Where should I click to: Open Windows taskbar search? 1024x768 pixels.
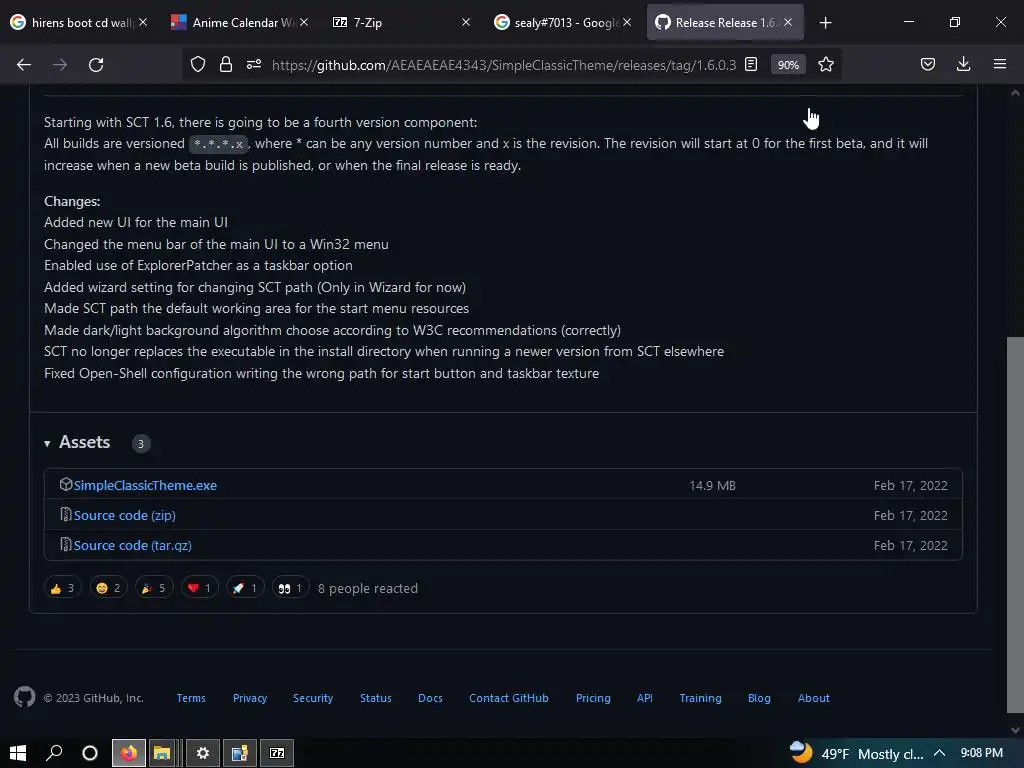click(x=54, y=753)
